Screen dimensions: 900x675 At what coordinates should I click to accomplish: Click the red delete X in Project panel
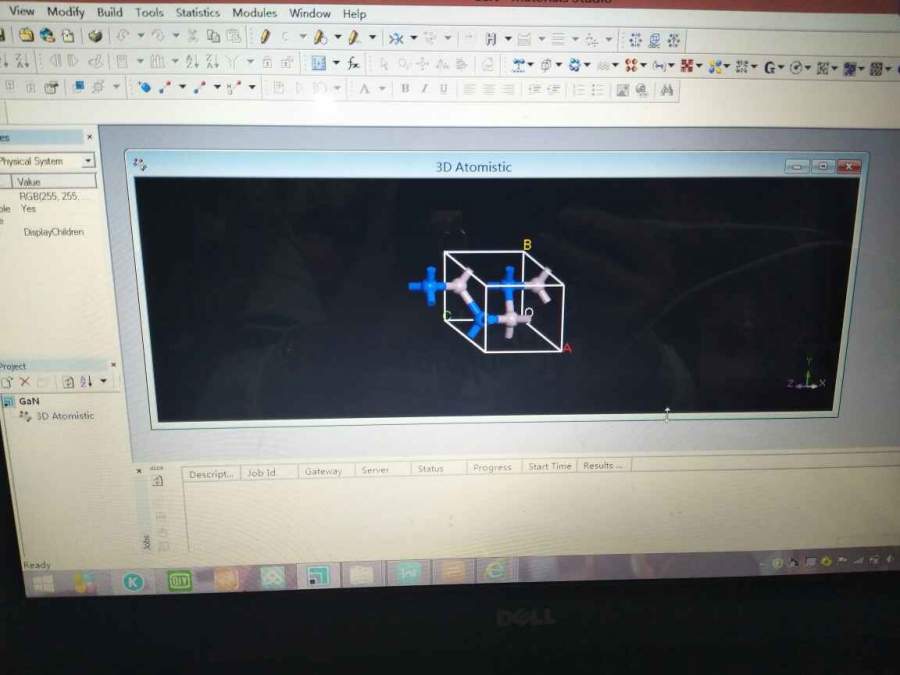[25, 382]
